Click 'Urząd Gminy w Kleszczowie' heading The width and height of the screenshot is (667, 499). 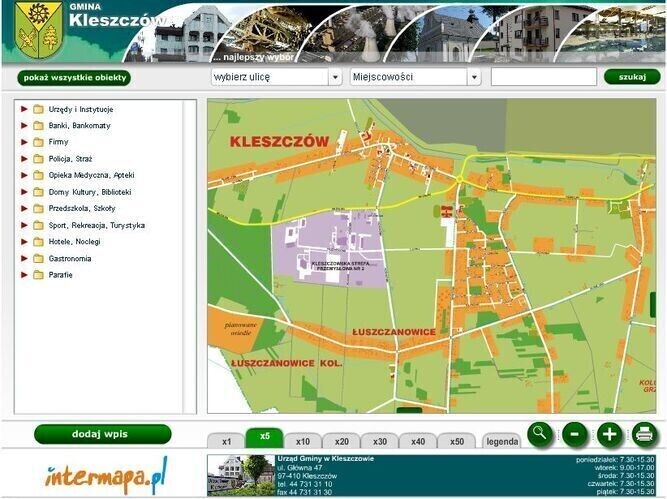tap(326, 459)
